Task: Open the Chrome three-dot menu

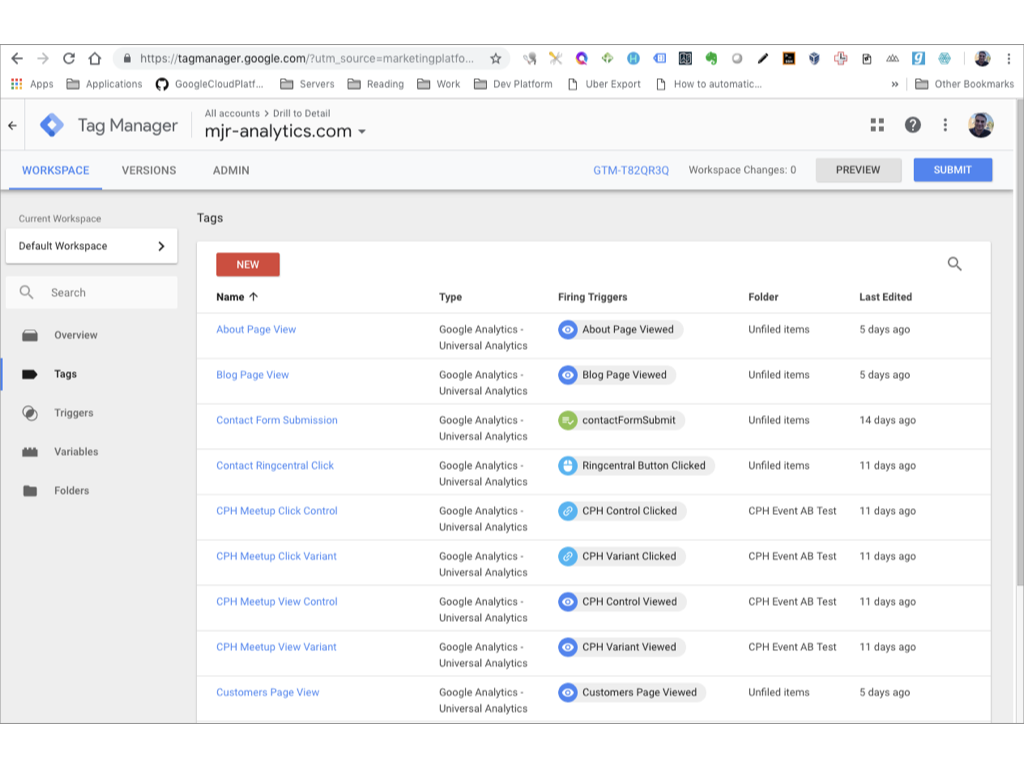Action: coord(1009,58)
